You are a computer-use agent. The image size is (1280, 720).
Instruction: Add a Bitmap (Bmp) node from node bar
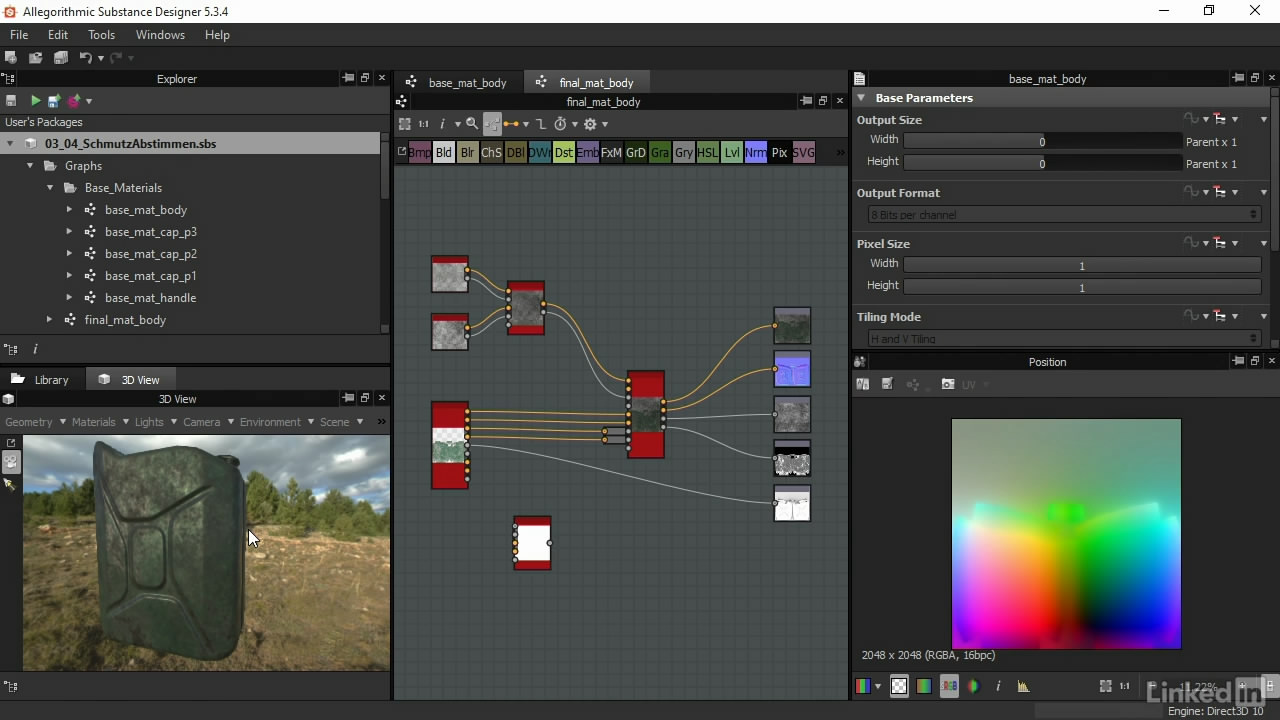pos(420,153)
